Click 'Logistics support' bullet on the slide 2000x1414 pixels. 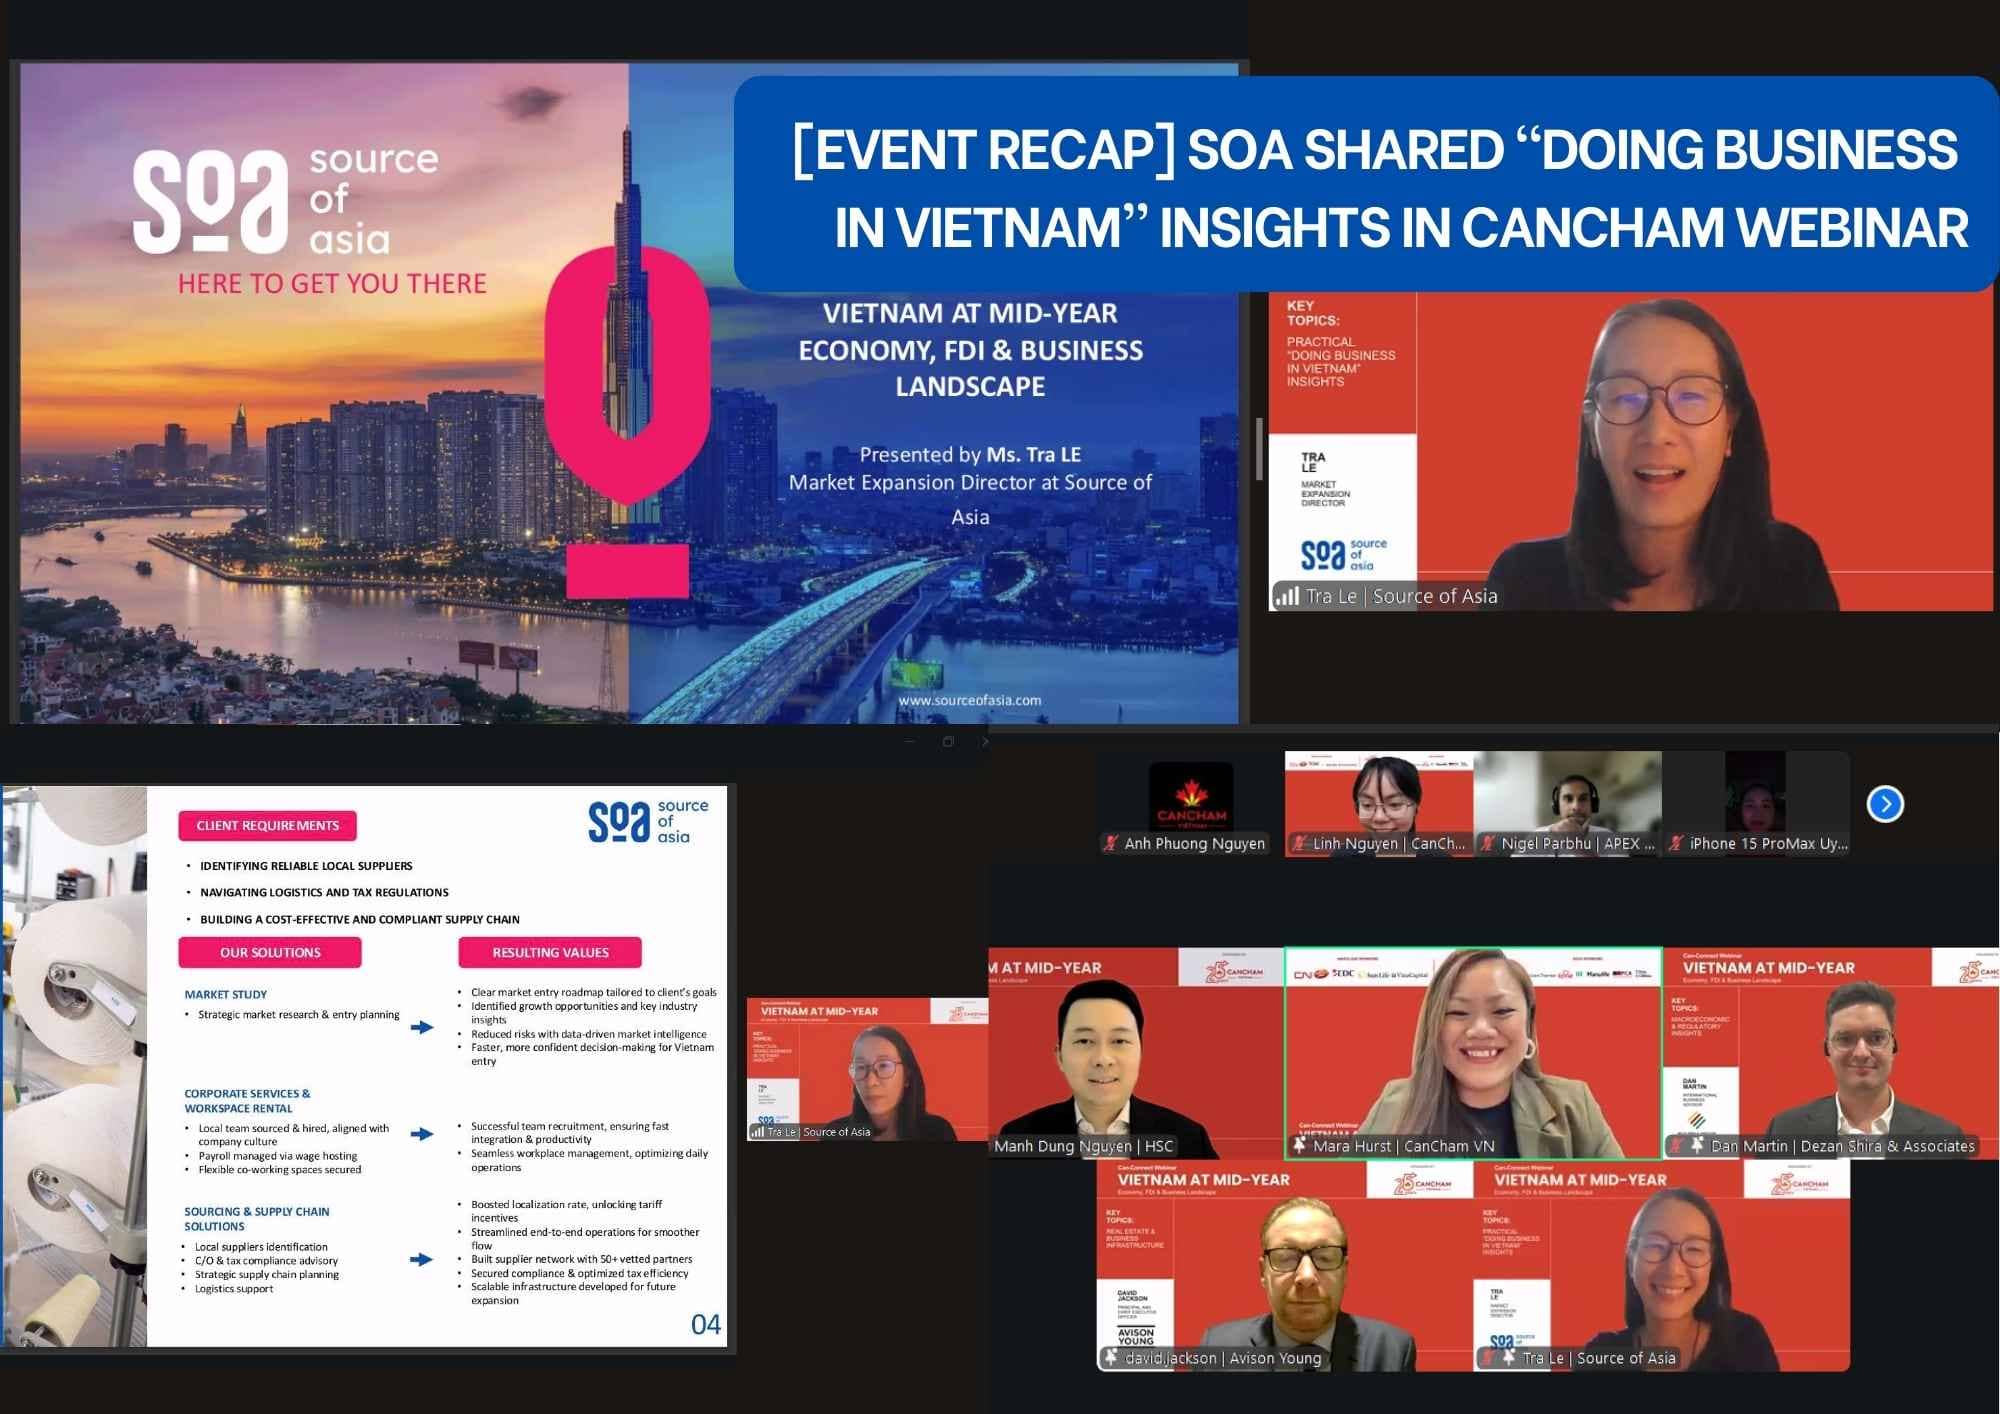234,1289
